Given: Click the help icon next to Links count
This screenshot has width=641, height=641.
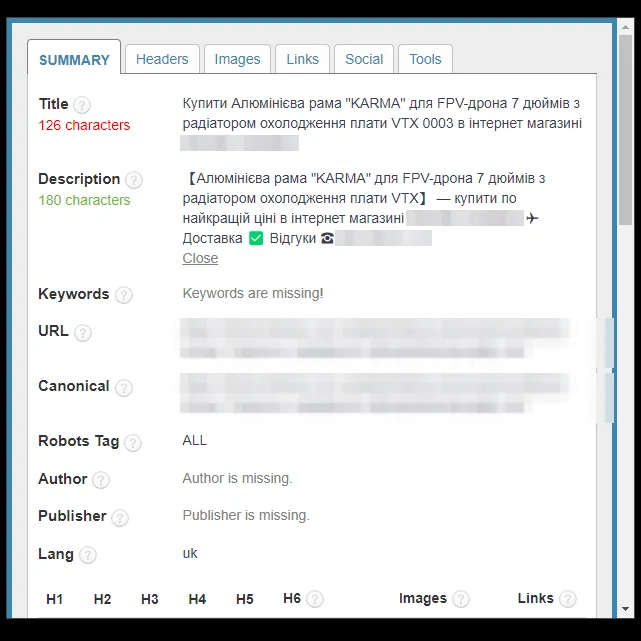Looking at the screenshot, I should 568,599.
